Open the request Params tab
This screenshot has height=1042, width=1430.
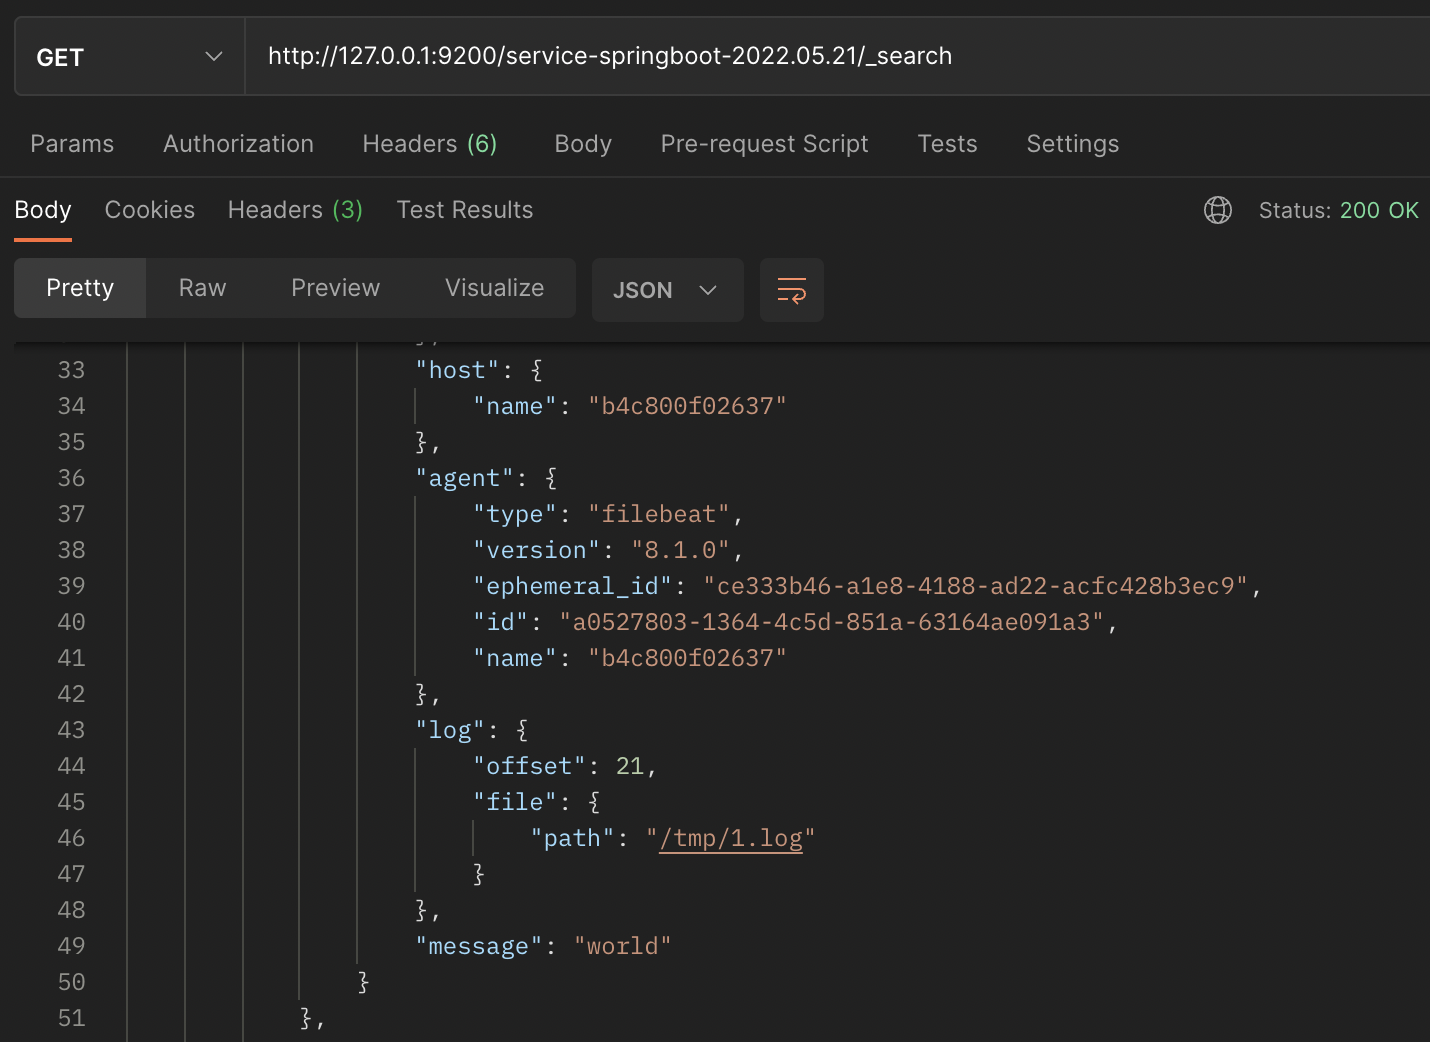72,144
